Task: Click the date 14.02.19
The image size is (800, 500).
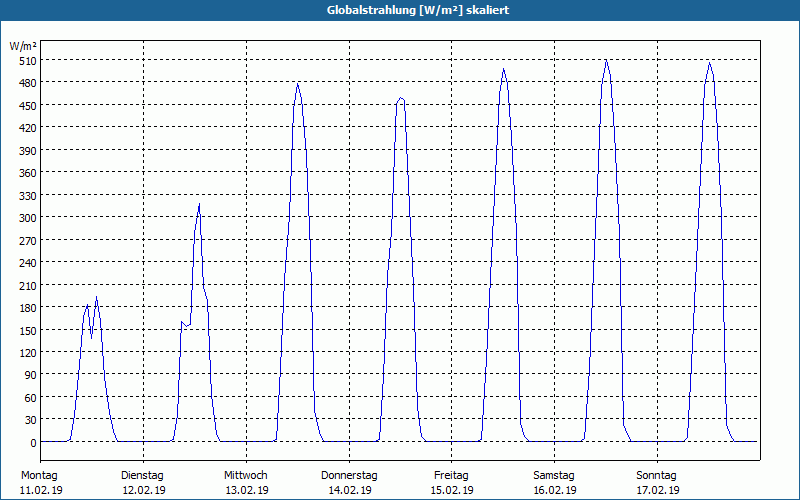Action: [350, 490]
